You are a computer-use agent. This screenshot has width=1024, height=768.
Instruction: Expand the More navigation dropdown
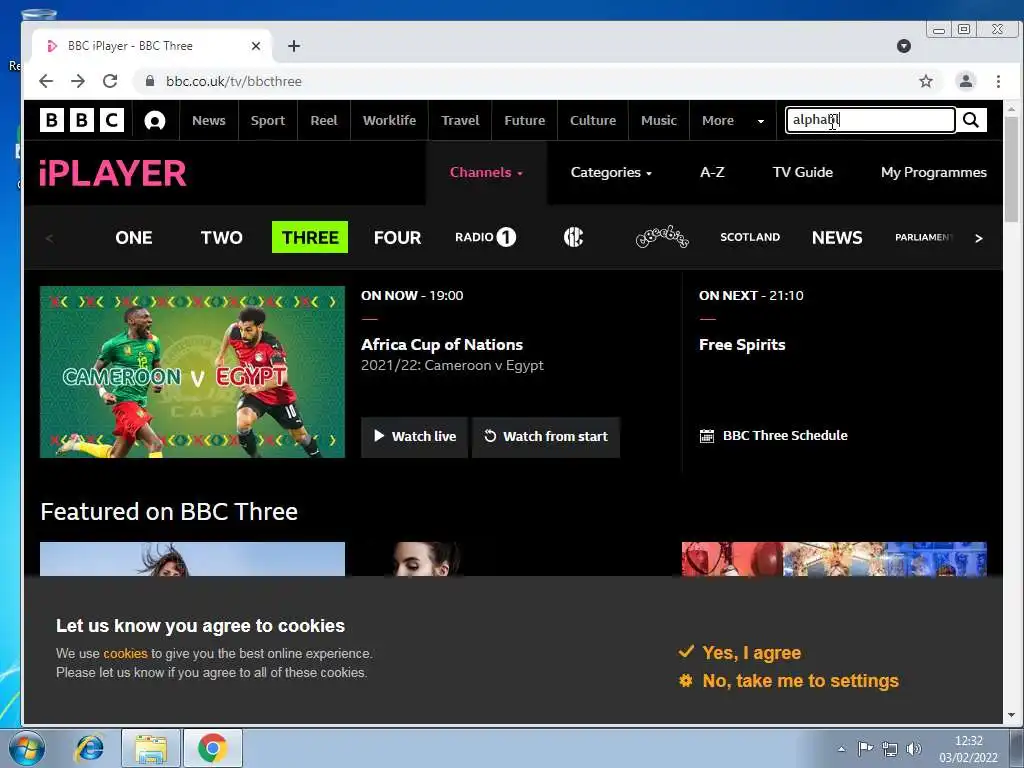pos(733,120)
